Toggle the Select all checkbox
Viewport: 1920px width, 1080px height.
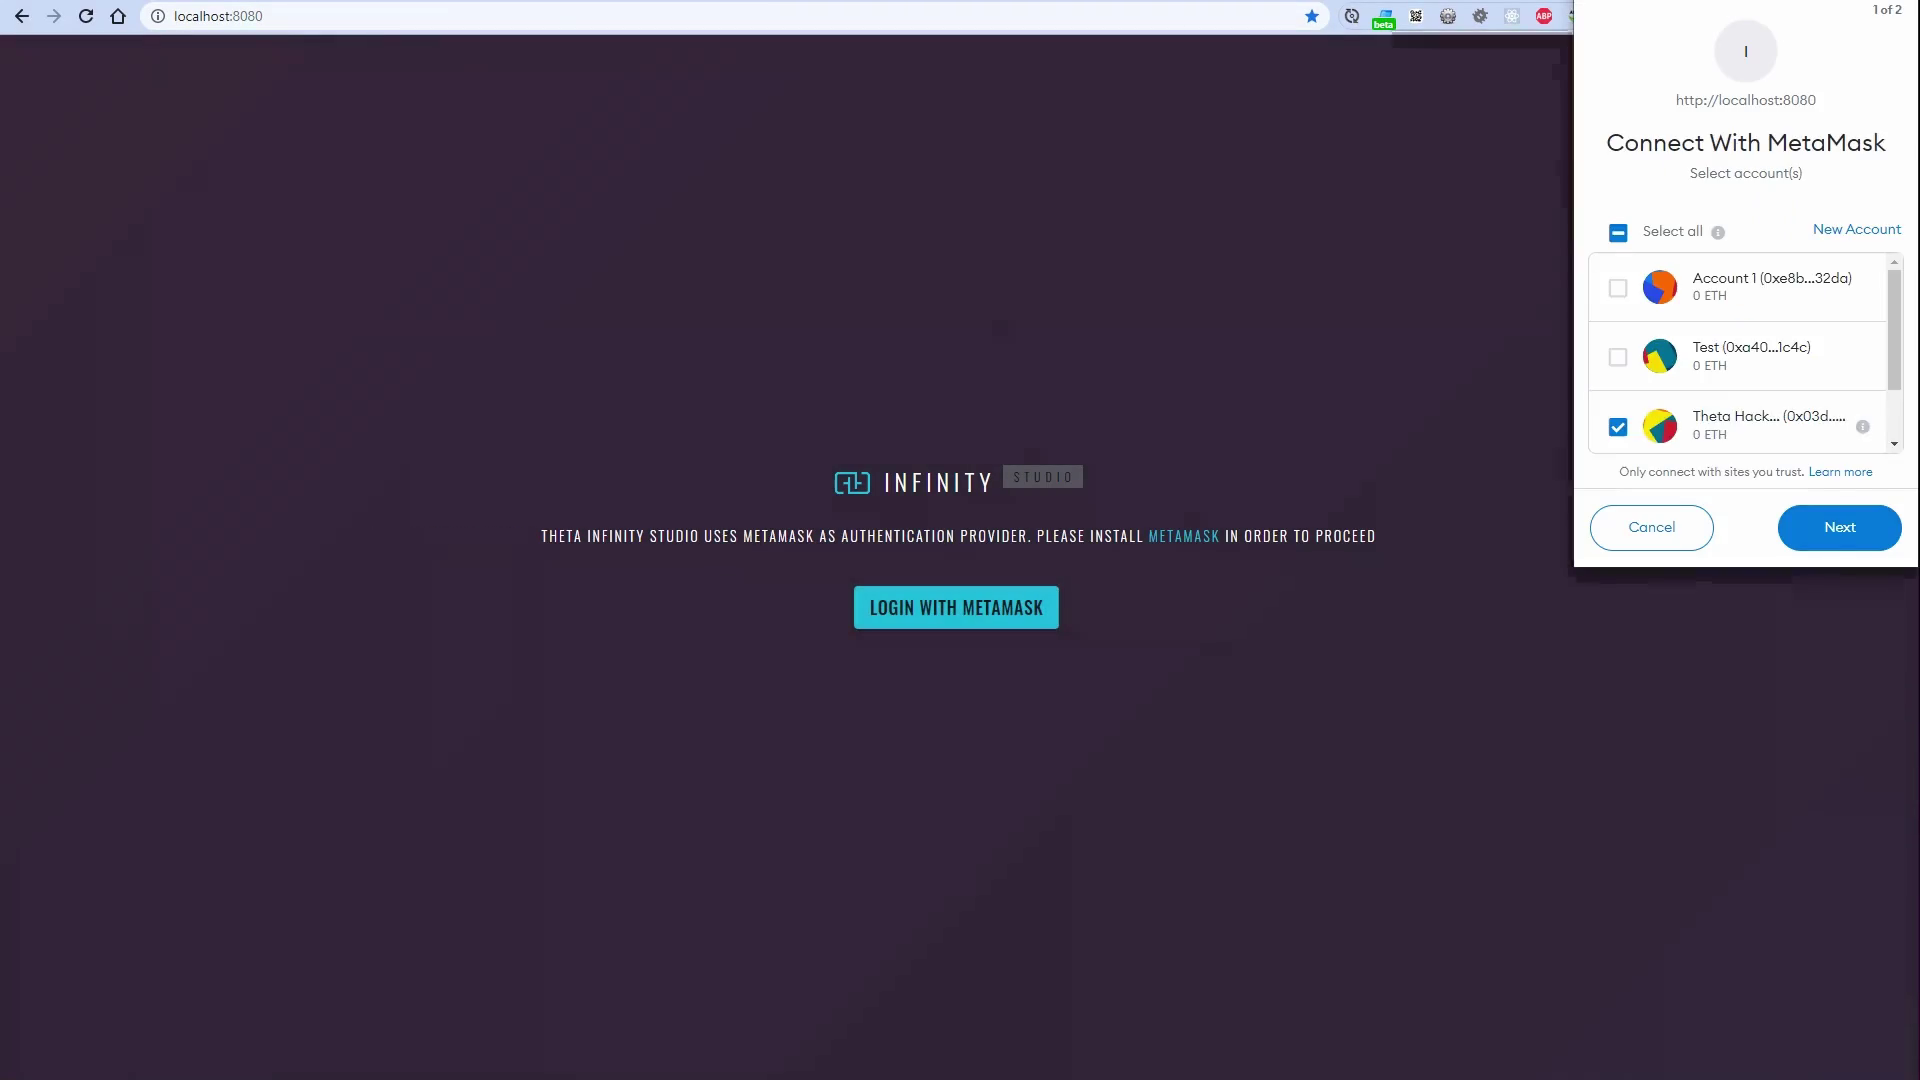1618,233
